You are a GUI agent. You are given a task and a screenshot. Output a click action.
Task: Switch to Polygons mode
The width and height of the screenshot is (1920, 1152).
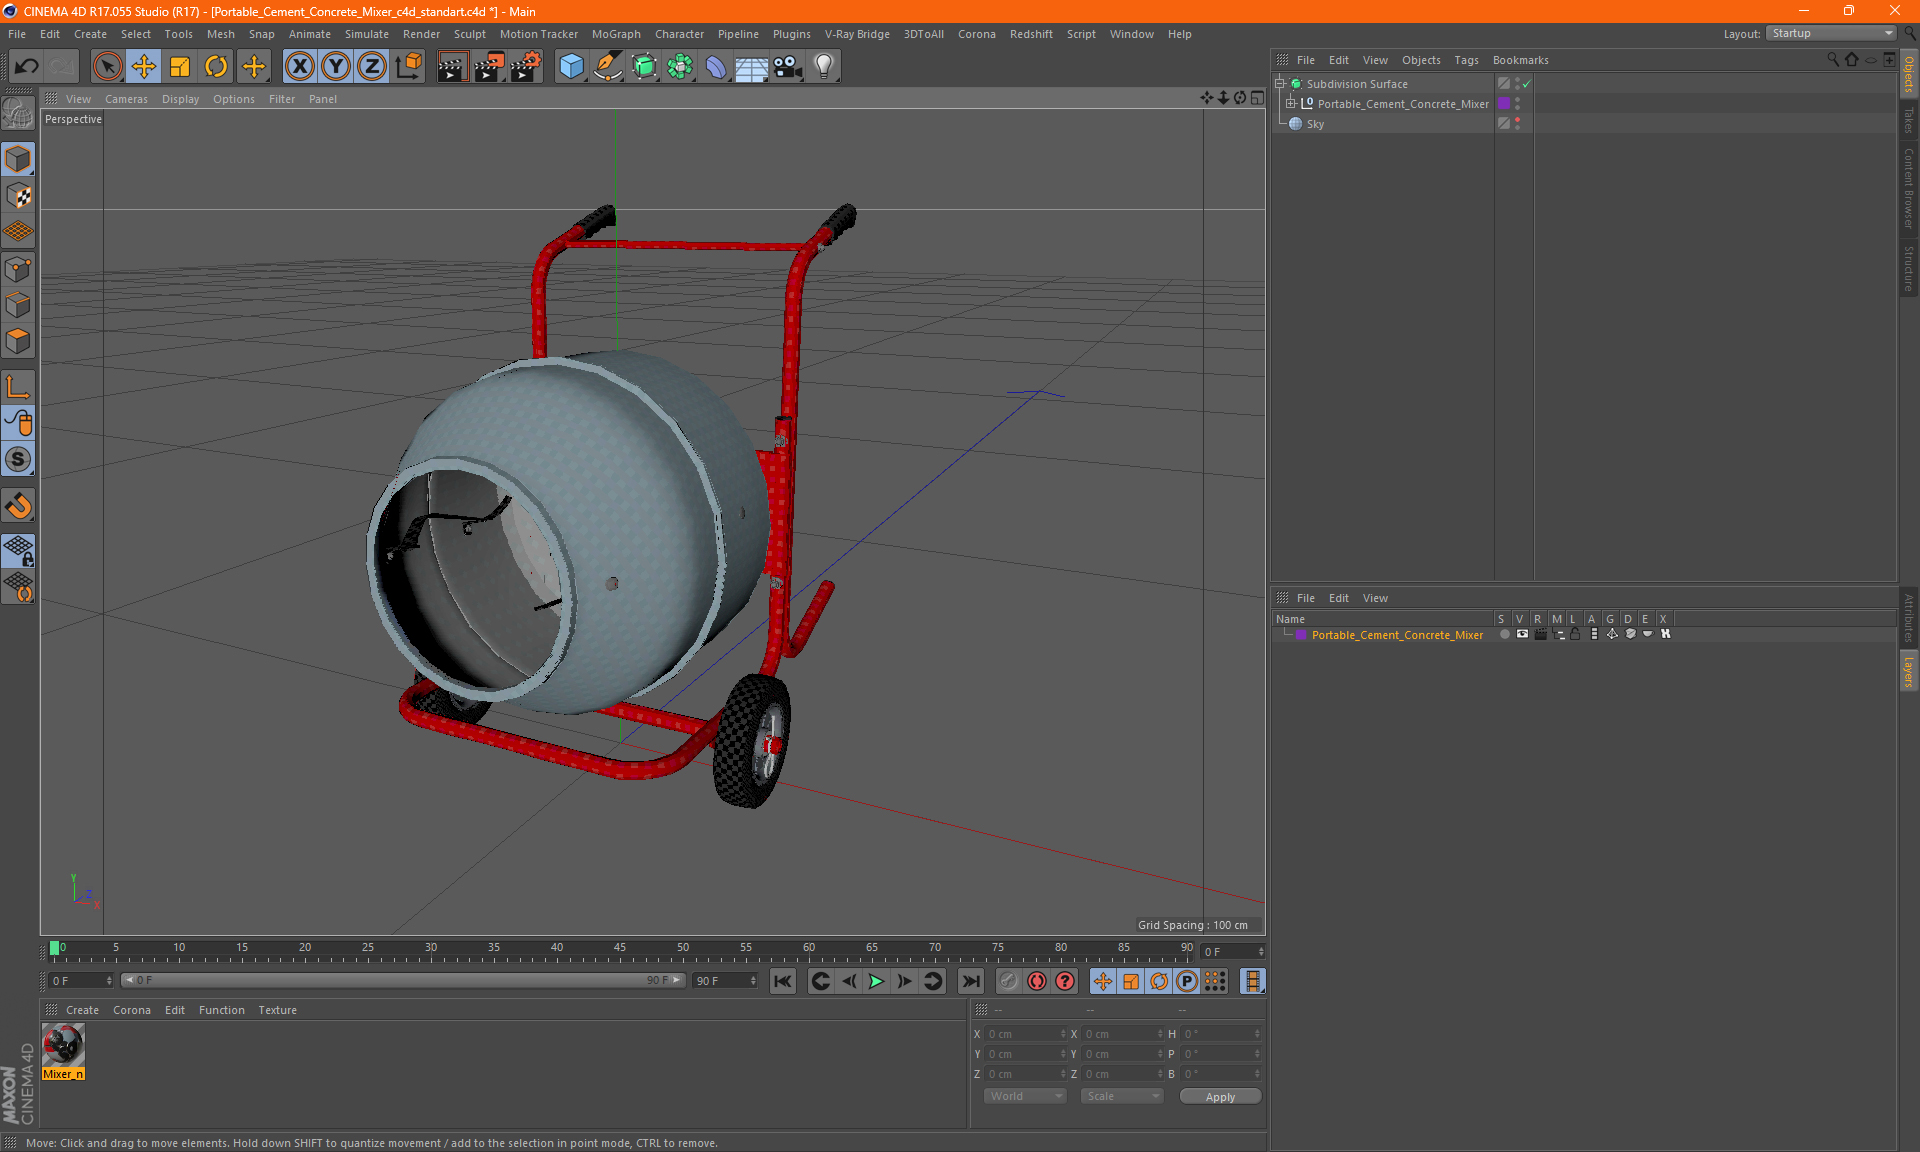18,341
